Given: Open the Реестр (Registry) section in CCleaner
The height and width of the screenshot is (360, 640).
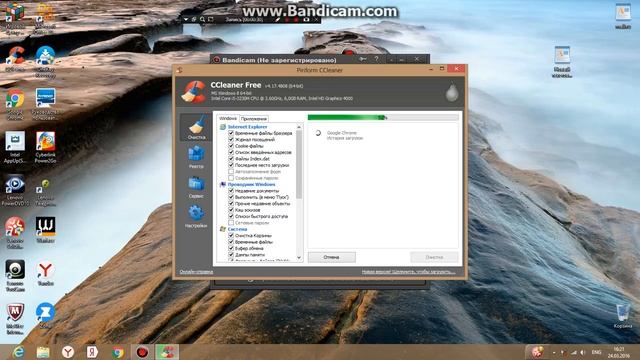Looking at the screenshot, I should (196, 157).
